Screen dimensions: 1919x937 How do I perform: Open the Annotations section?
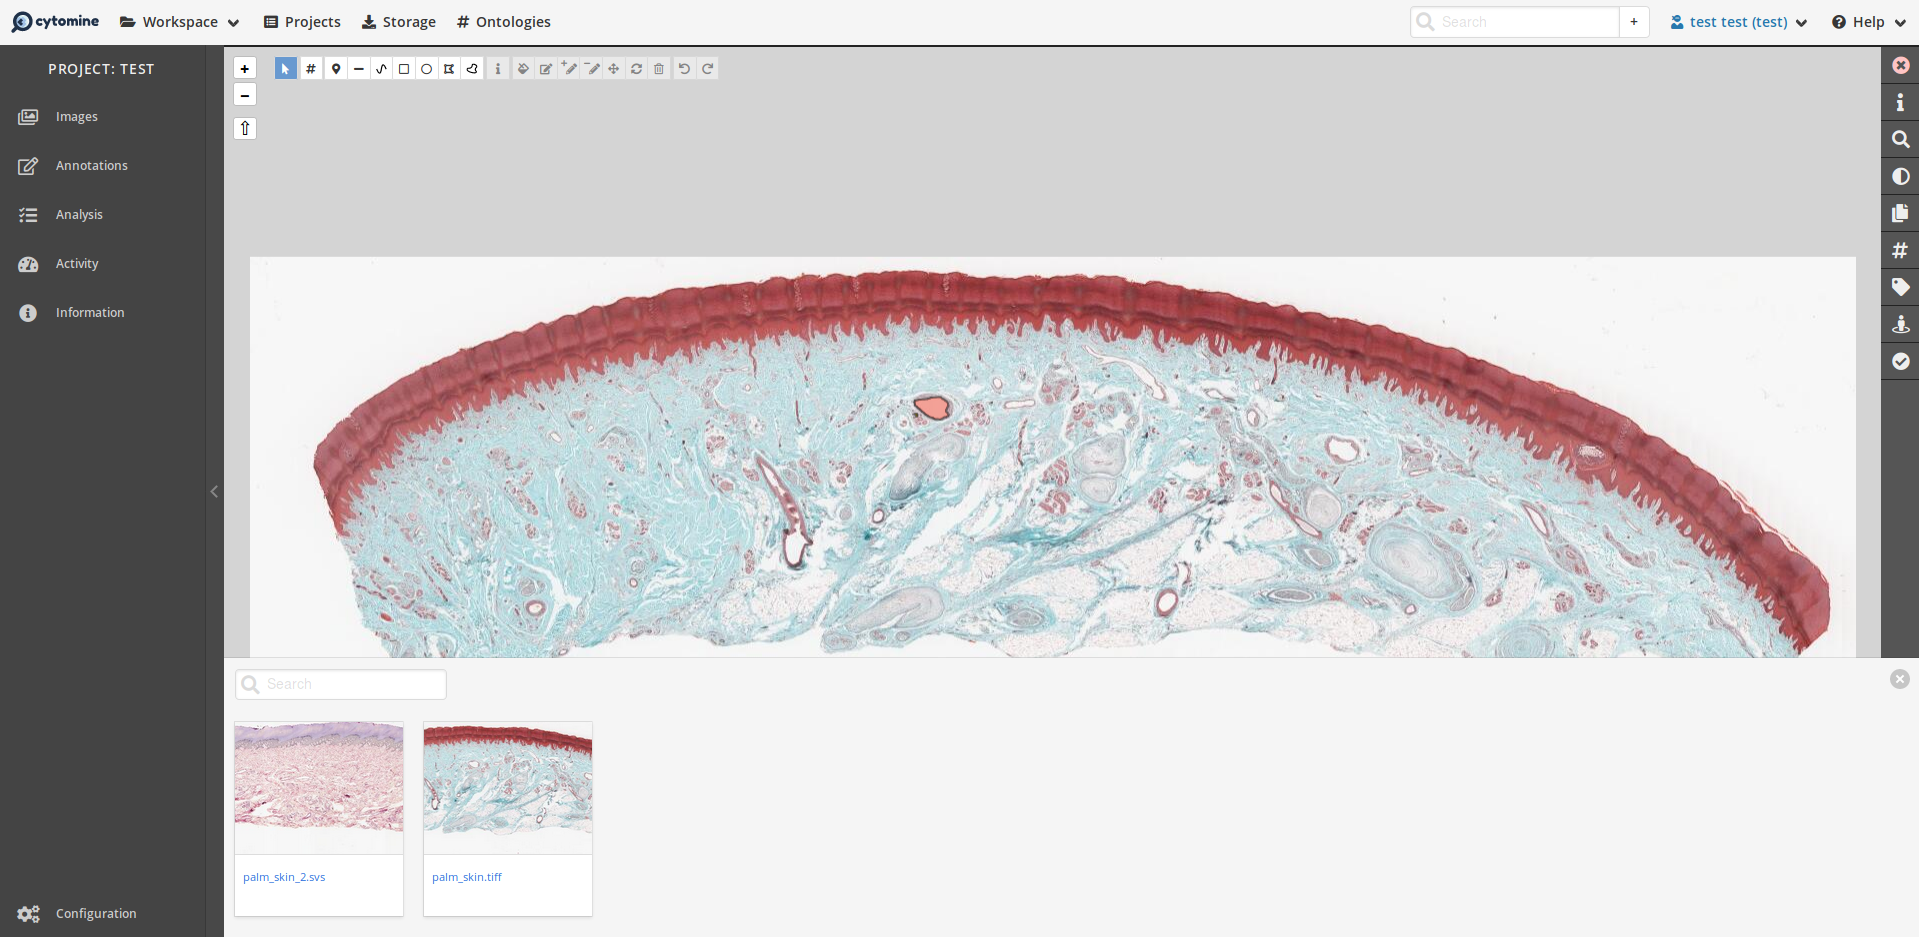(x=91, y=165)
